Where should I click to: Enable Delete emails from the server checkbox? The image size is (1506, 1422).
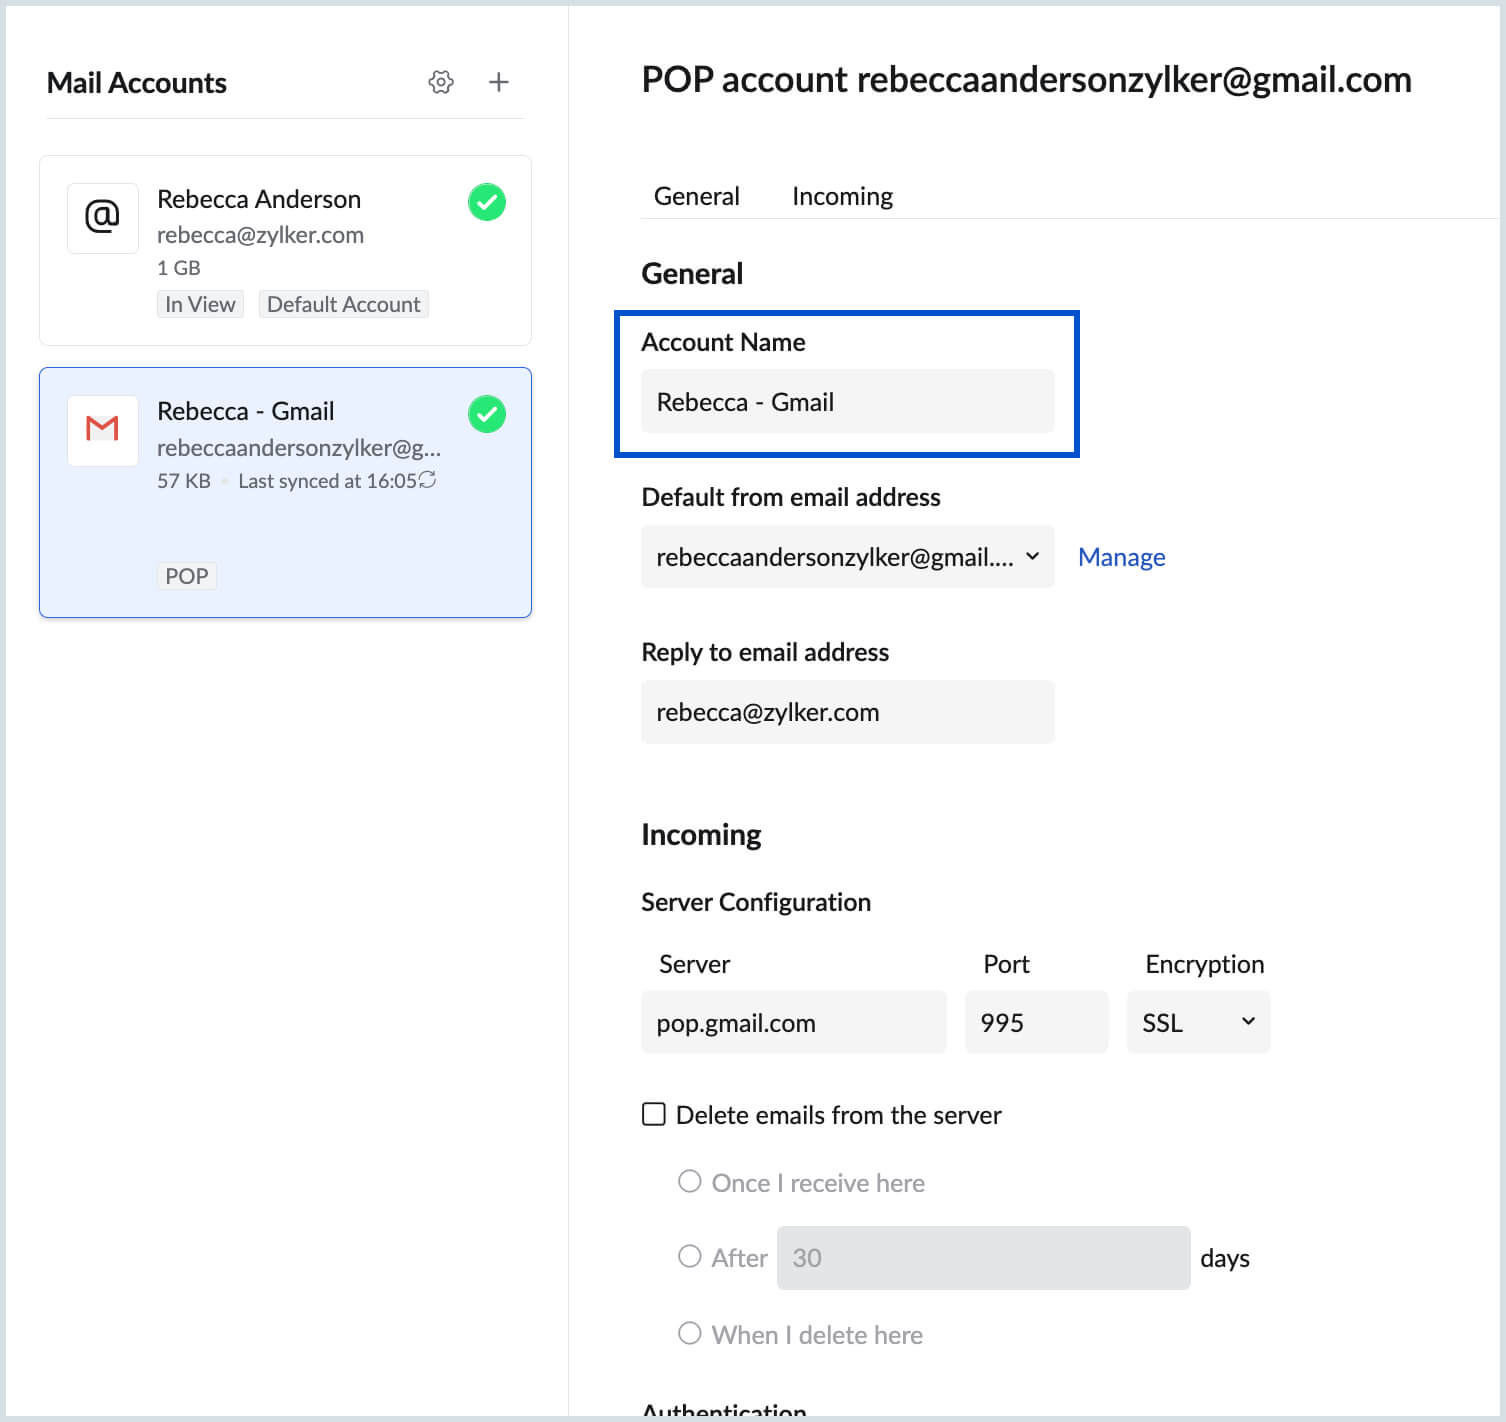pos(654,1114)
